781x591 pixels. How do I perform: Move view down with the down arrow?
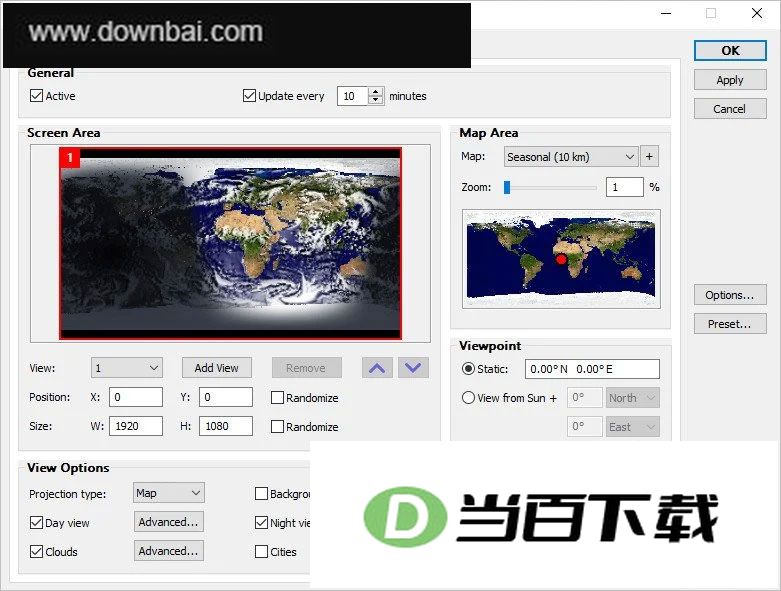413,368
